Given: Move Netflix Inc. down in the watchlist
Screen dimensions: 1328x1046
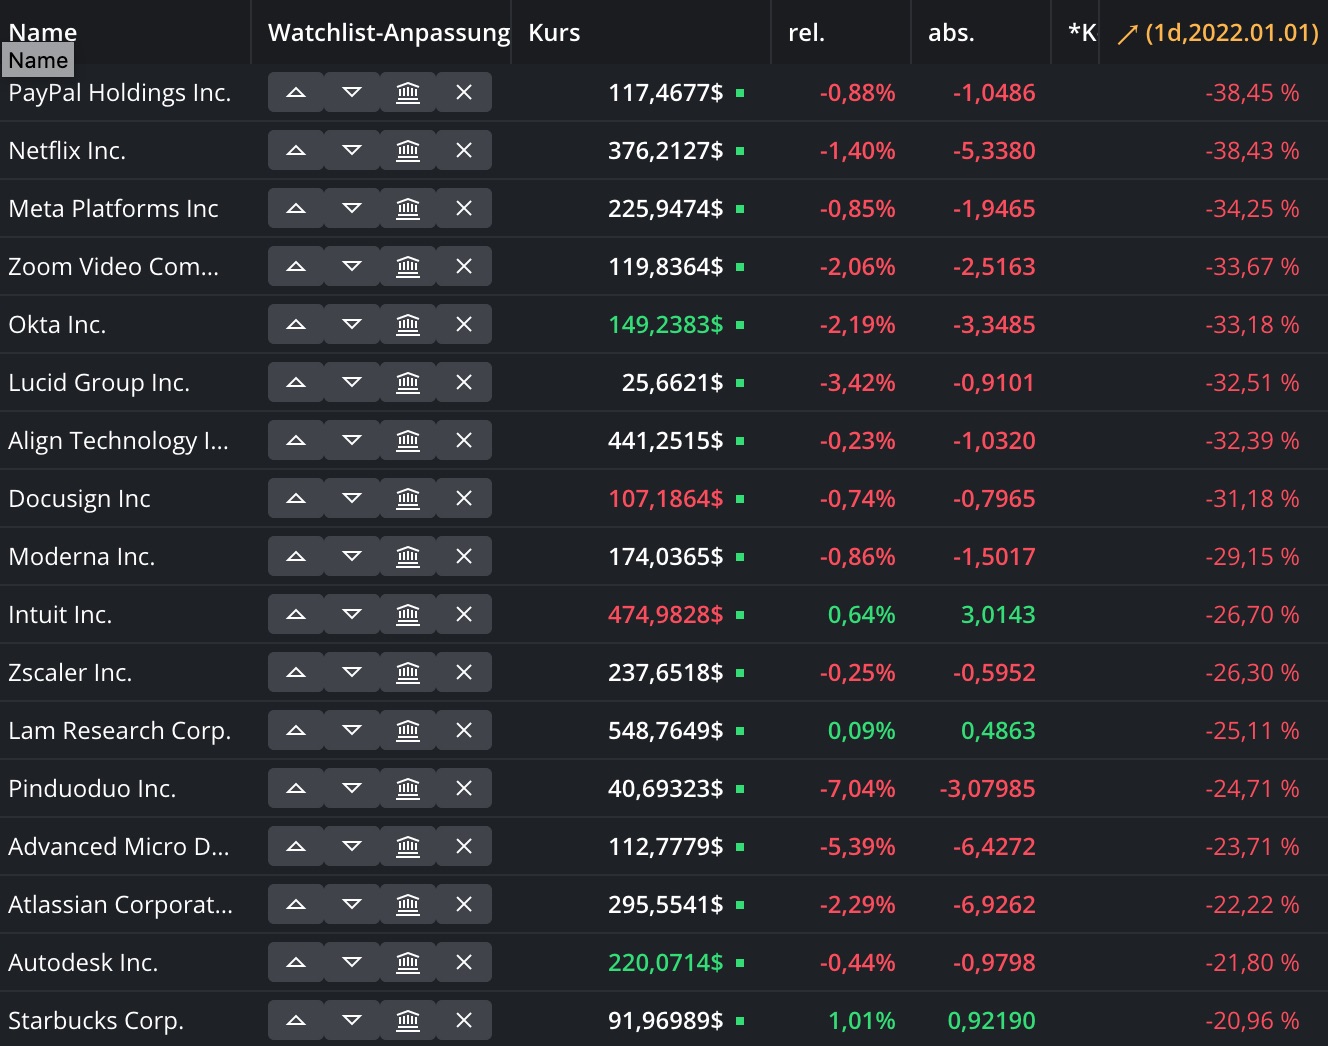Looking at the screenshot, I should point(351,150).
